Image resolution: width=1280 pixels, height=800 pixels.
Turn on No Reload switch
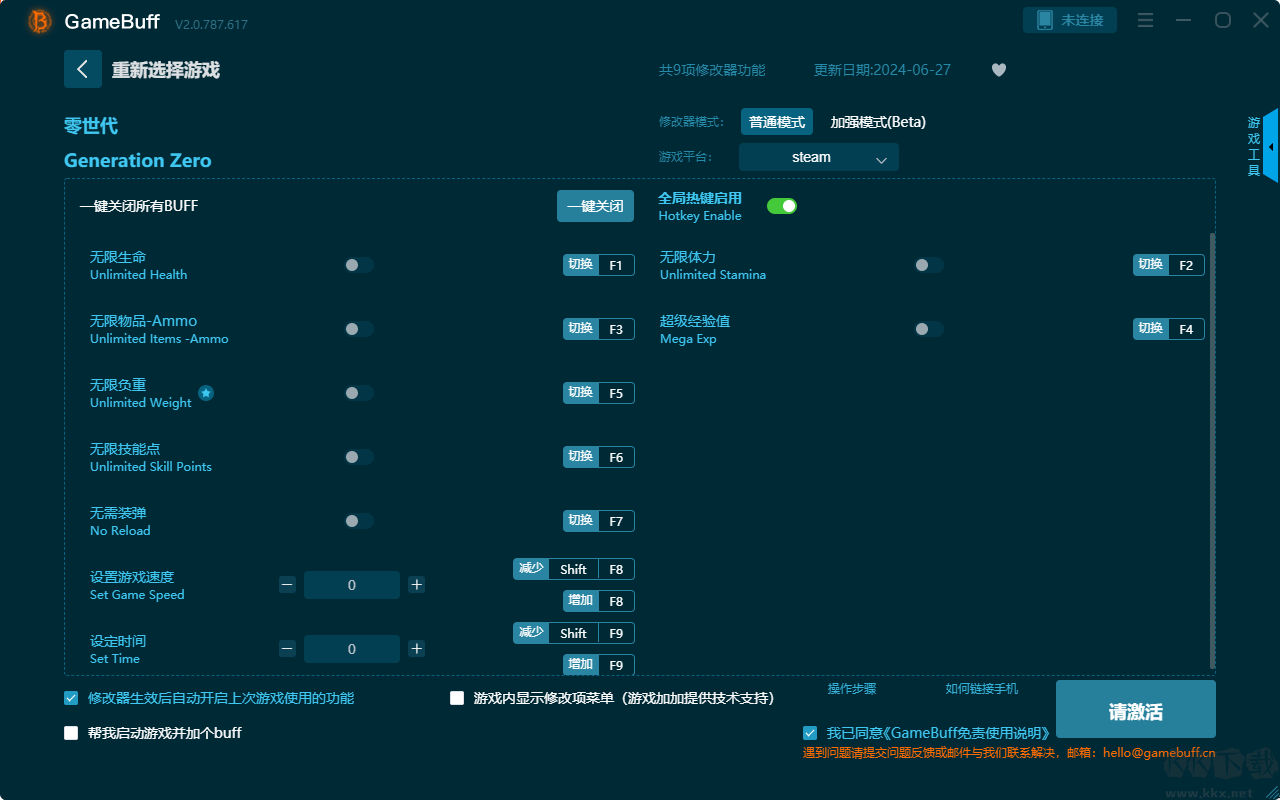point(359,521)
